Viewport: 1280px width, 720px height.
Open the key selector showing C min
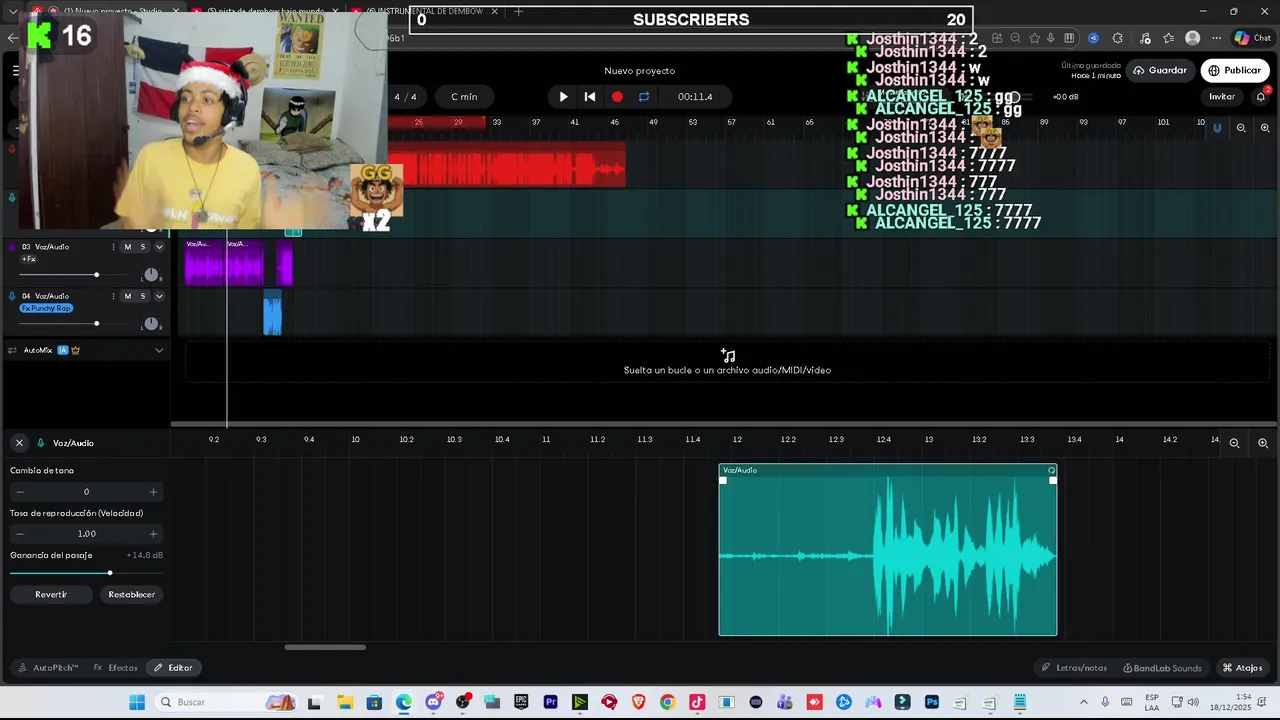[x=464, y=97]
